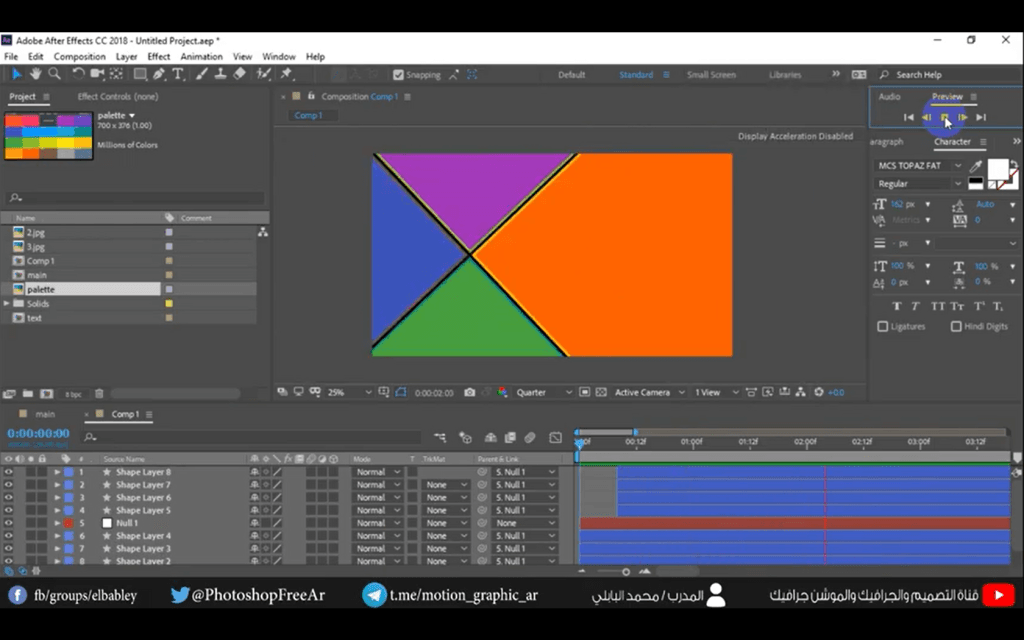Click the snapshot camera icon in viewer
The height and width of the screenshot is (640, 1024).
(470, 392)
